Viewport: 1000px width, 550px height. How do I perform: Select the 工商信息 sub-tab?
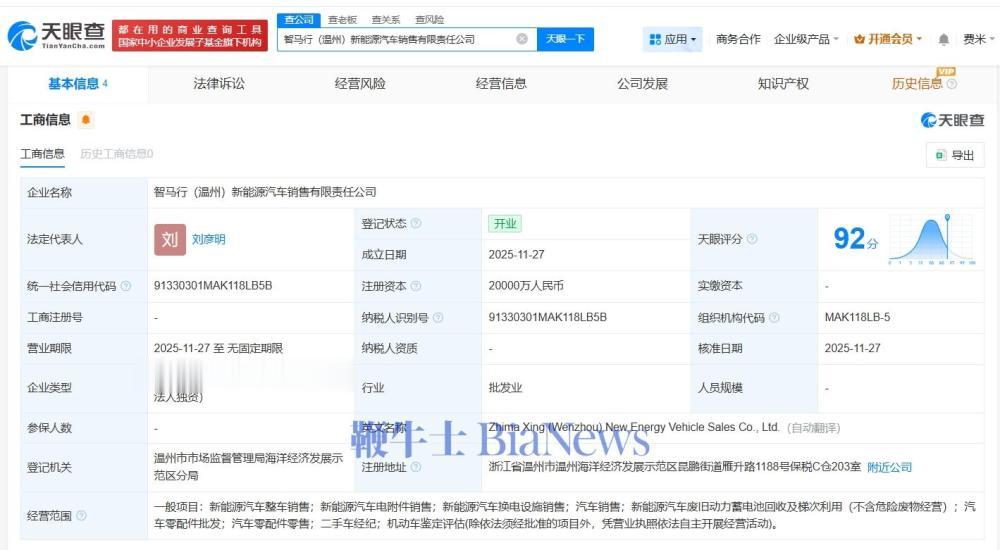coord(42,154)
